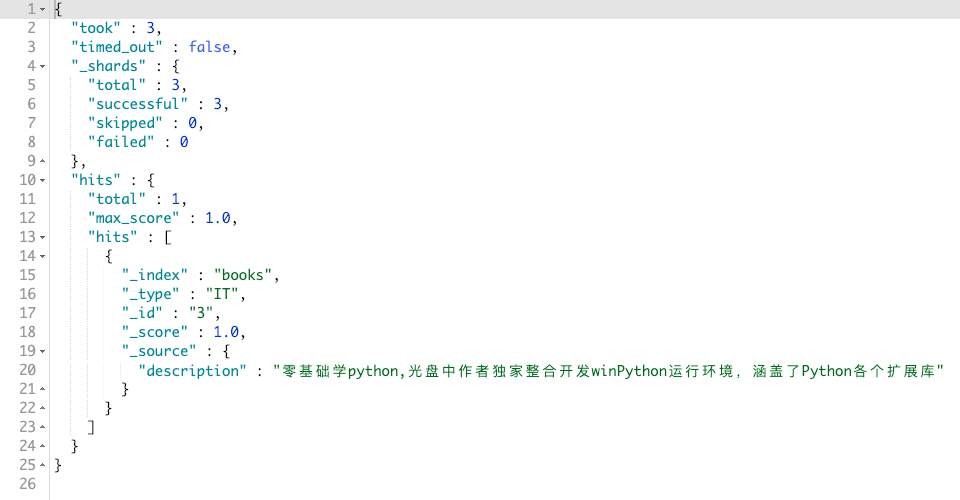Fold the hit object at line 14

(x=42, y=256)
